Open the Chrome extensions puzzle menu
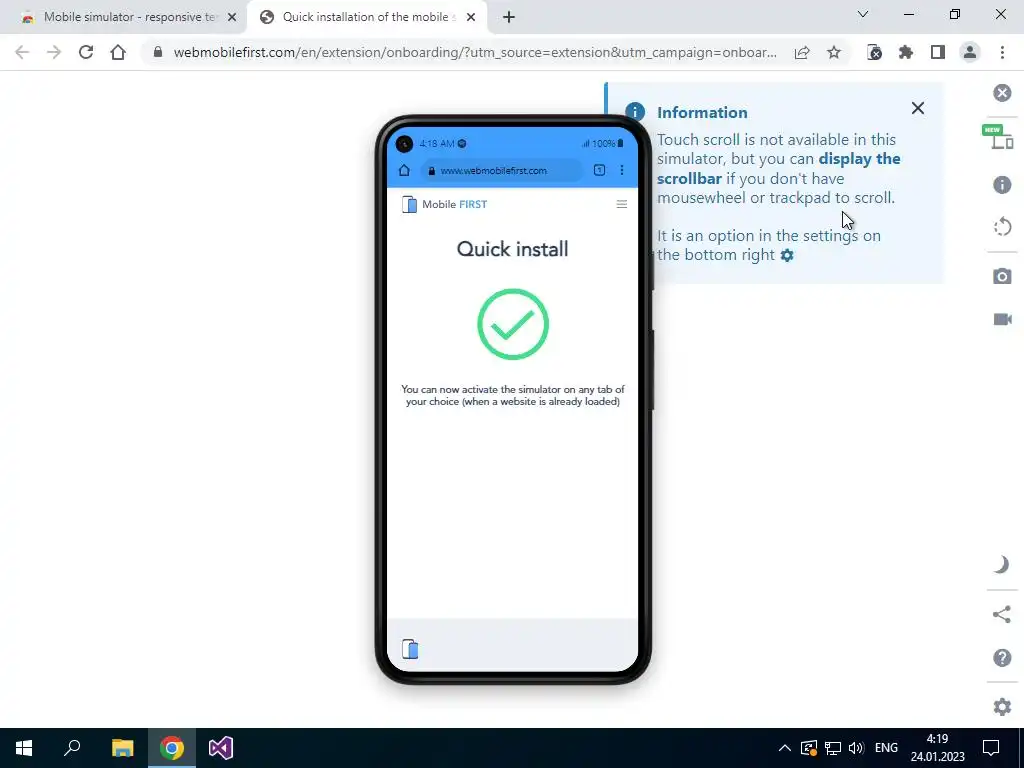1024x768 pixels. click(906, 52)
